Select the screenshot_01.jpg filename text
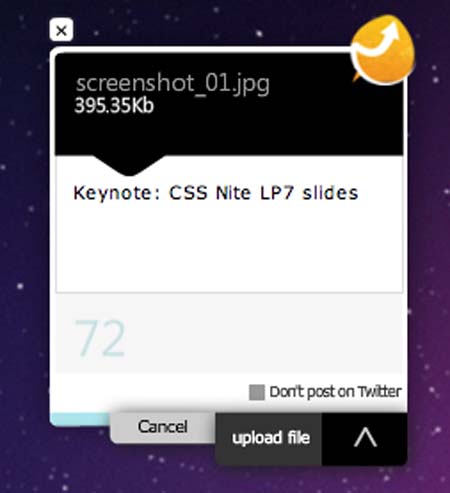 click(173, 84)
